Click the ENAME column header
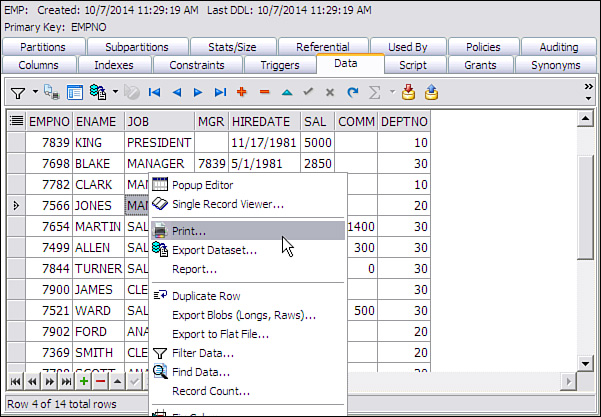 97,120
